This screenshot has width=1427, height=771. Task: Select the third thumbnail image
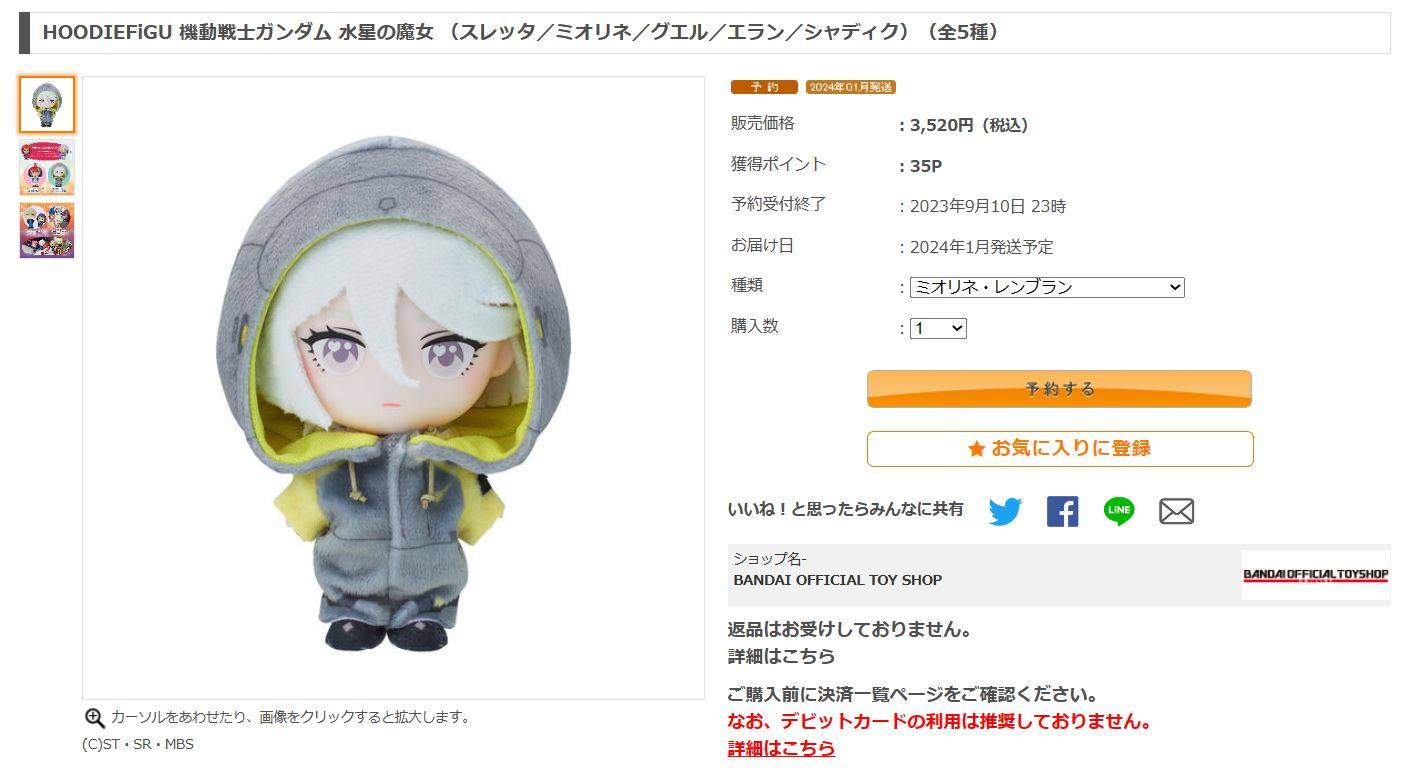pos(47,231)
